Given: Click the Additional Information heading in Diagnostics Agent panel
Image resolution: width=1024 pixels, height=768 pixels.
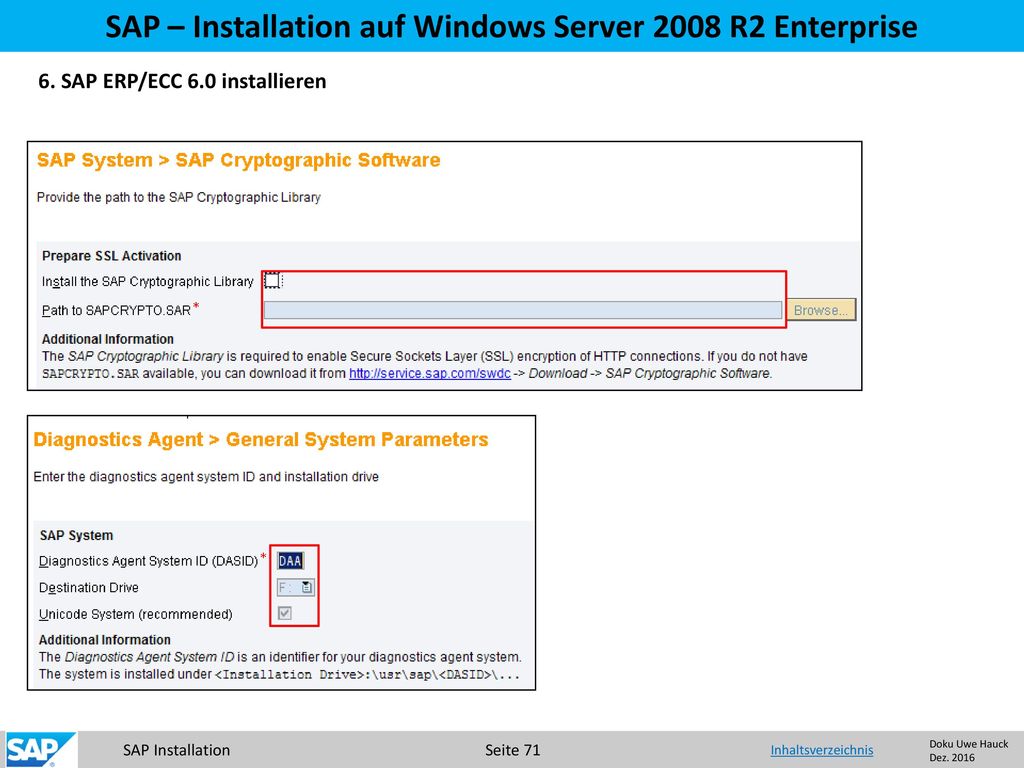Looking at the screenshot, I should (x=104, y=640).
